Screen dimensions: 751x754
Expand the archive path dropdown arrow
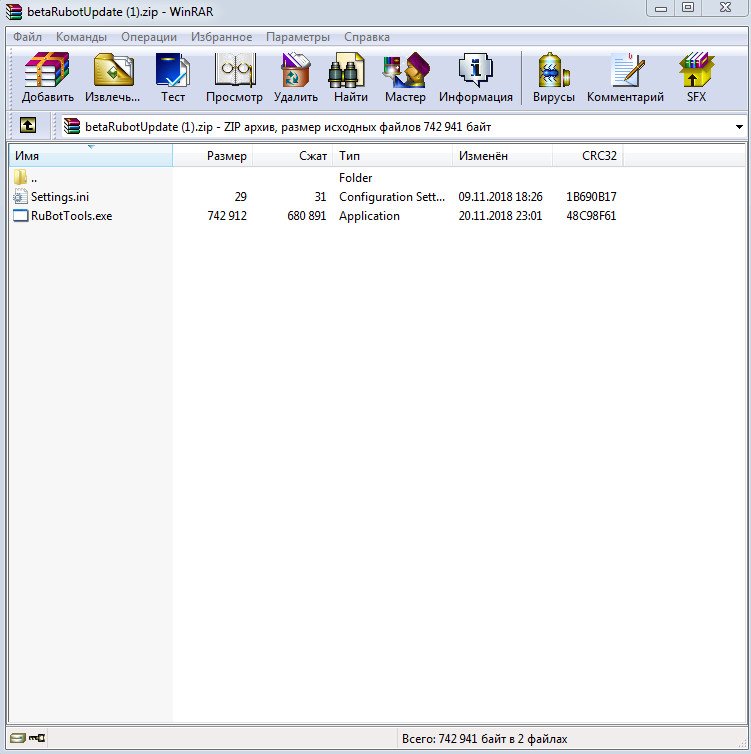point(739,127)
